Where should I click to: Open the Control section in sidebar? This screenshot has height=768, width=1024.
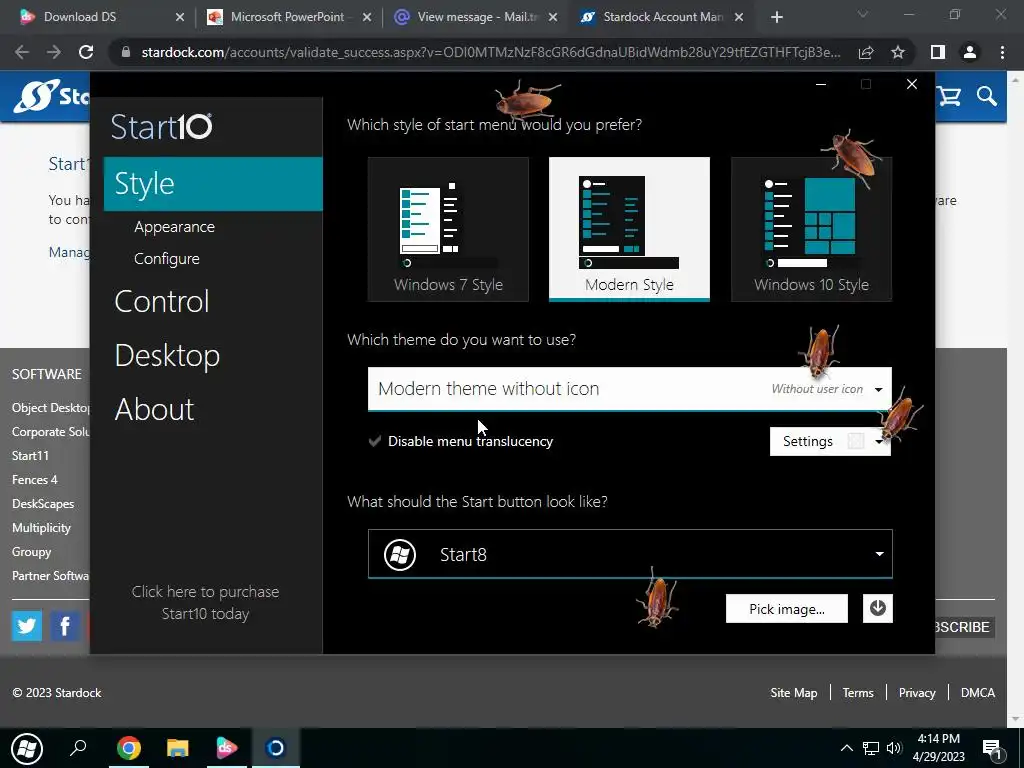point(161,301)
